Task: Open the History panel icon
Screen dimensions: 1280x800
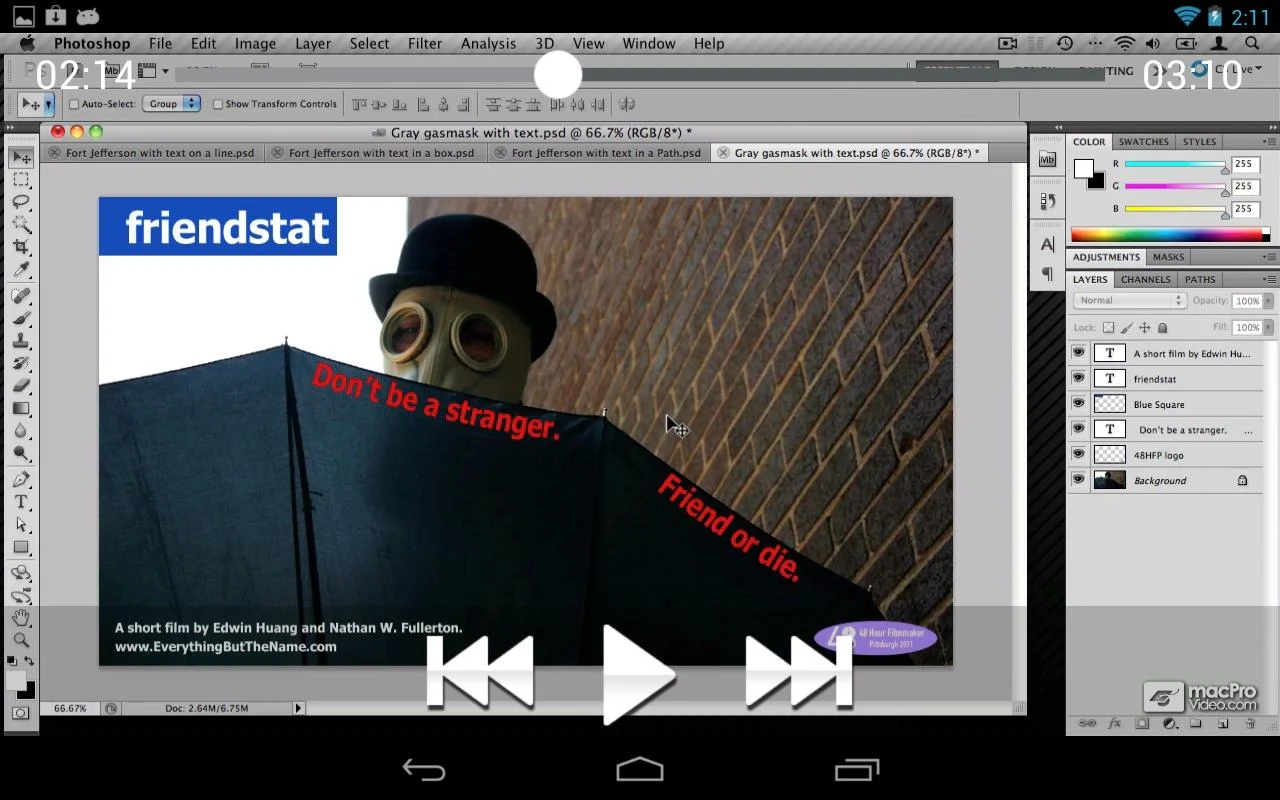Action: tap(1047, 201)
